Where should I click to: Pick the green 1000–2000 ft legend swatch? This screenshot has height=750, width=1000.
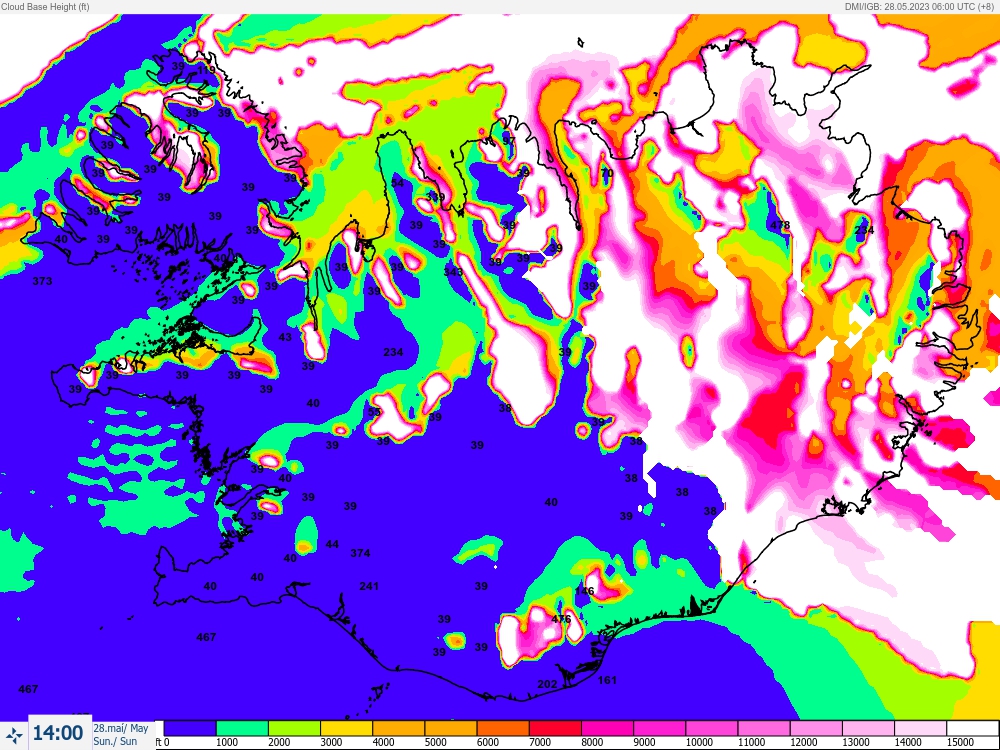pos(242,728)
